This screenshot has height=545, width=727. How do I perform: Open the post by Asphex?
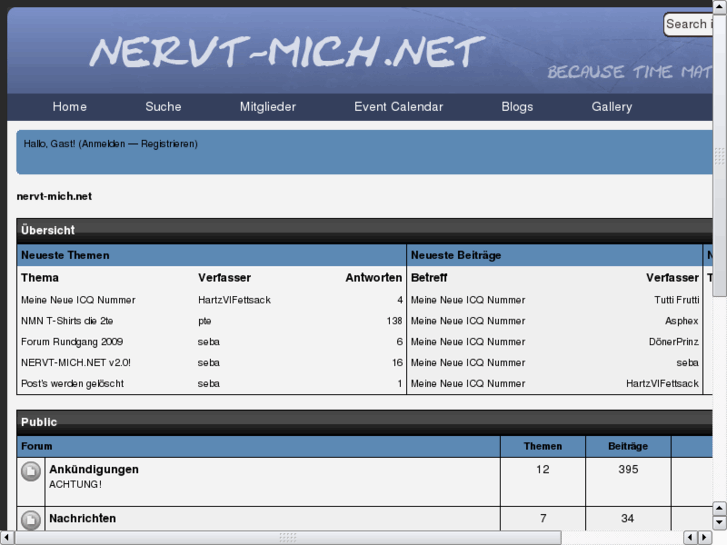point(468,321)
